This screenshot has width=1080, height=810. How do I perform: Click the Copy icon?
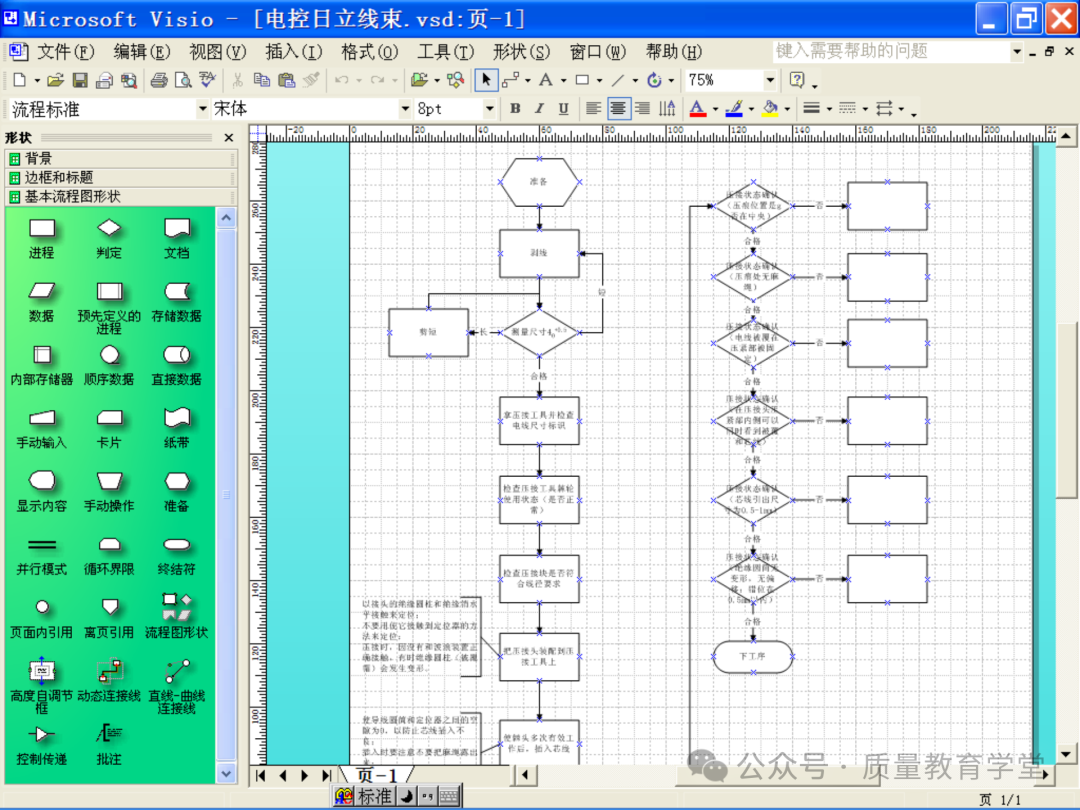pyautogui.click(x=262, y=80)
